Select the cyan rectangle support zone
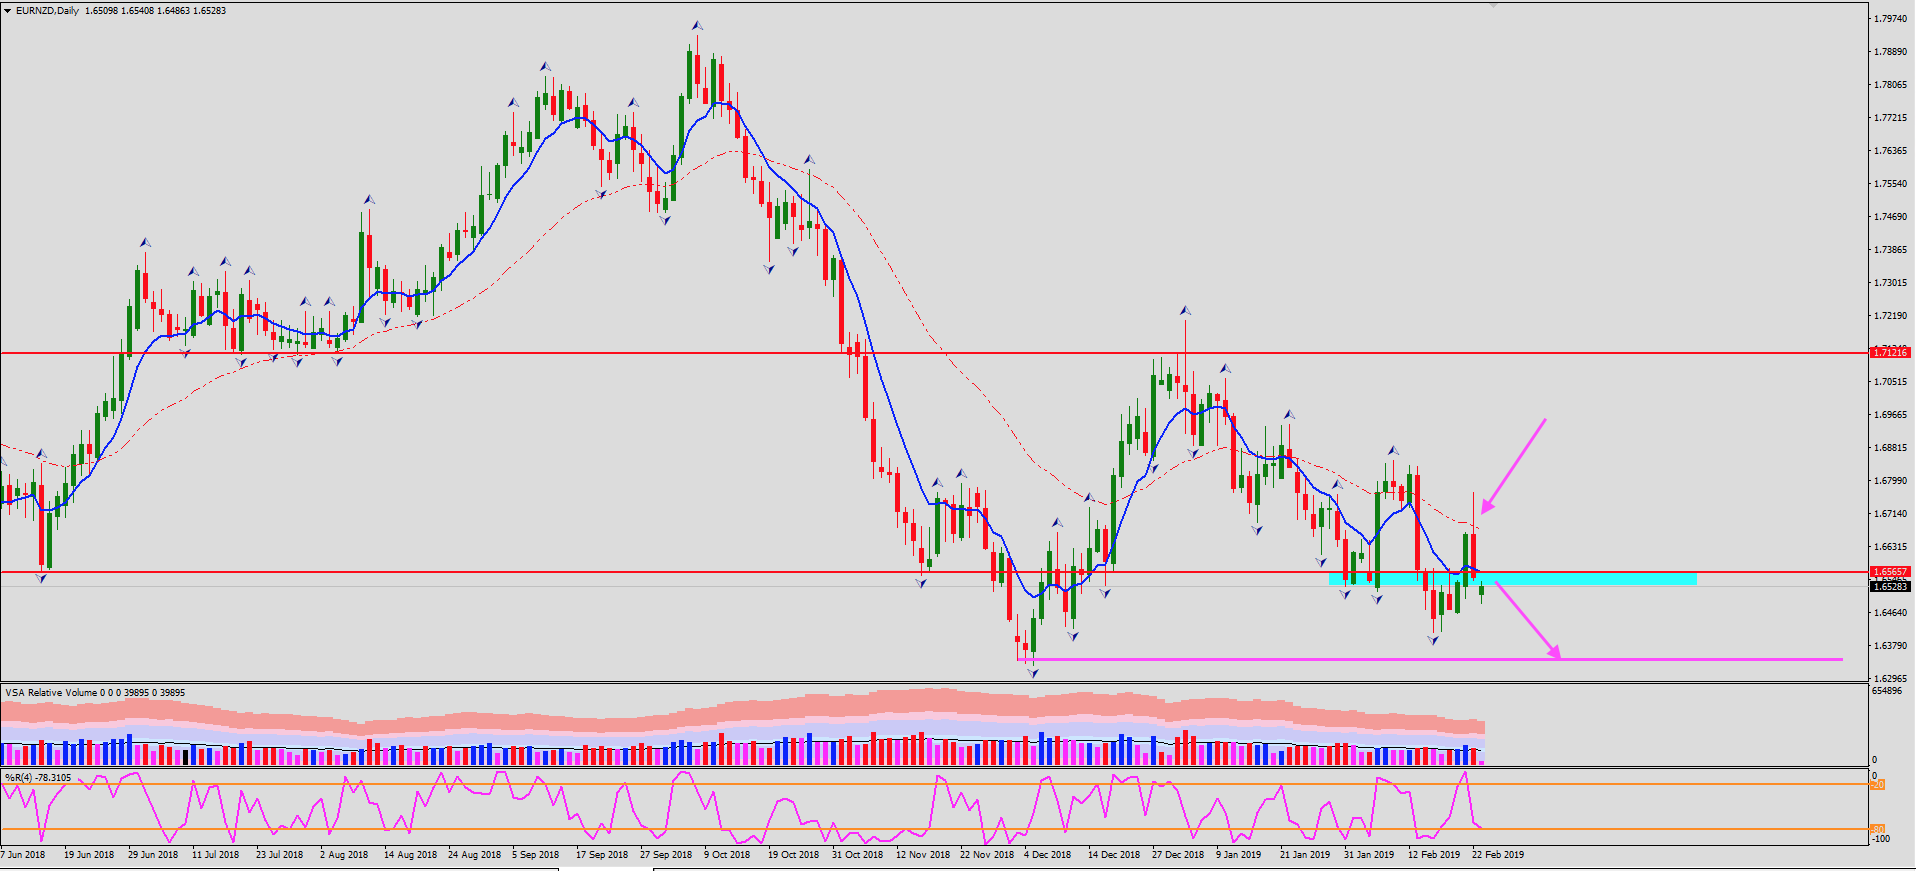 tap(1512, 579)
